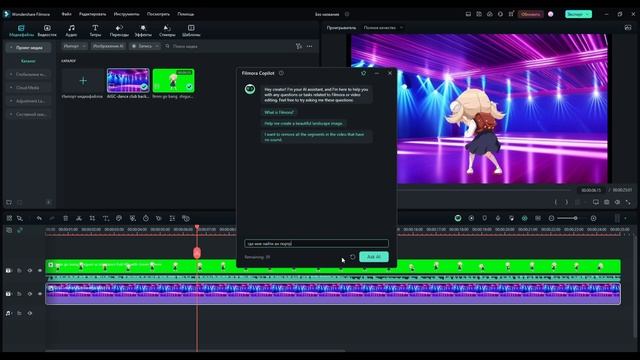The image size is (640, 360).
Task: Click the 'What is Filmora?' suggestion
Action: [279, 112]
